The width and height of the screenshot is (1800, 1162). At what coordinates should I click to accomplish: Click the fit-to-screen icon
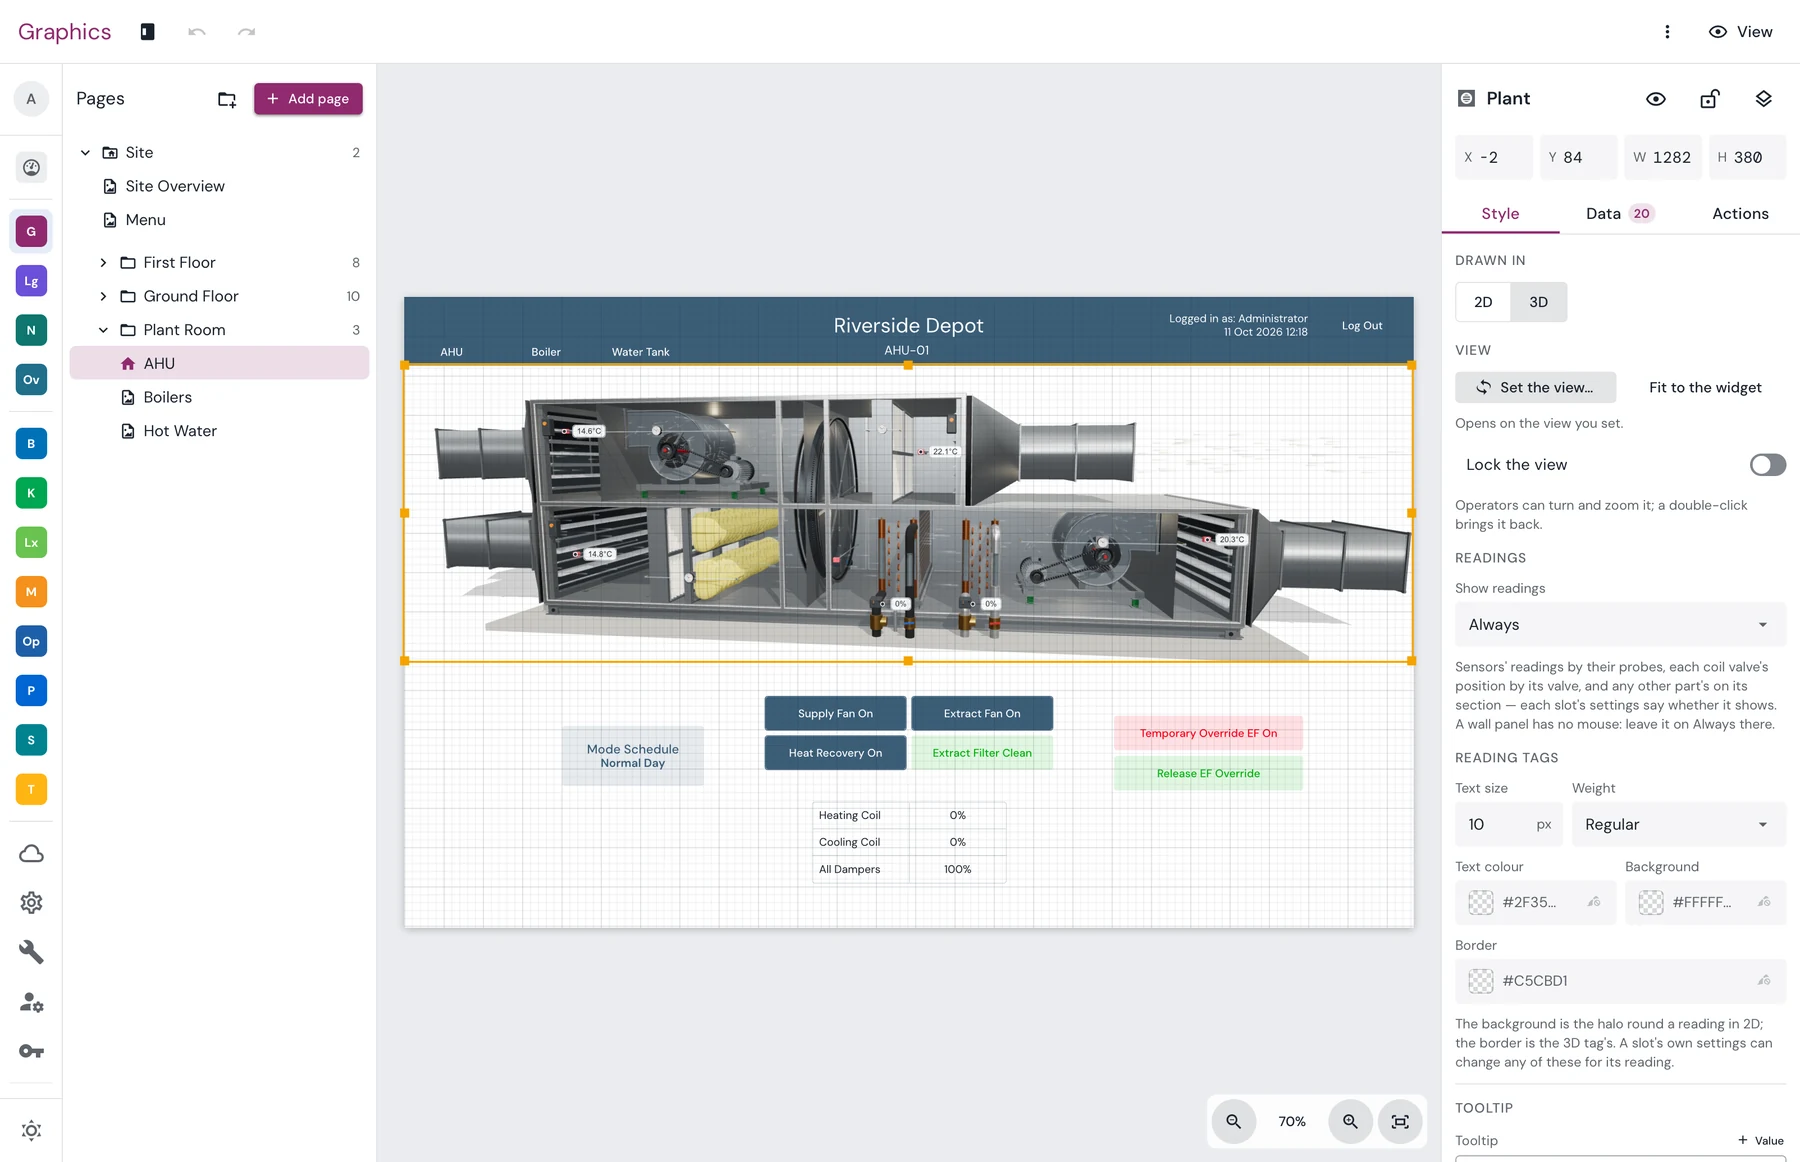pyautogui.click(x=1400, y=1122)
